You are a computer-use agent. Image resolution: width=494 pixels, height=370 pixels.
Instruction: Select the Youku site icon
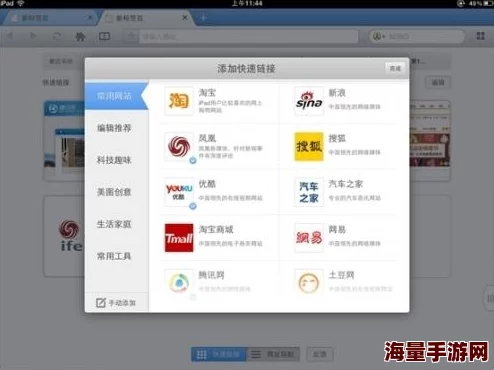pos(179,192)
